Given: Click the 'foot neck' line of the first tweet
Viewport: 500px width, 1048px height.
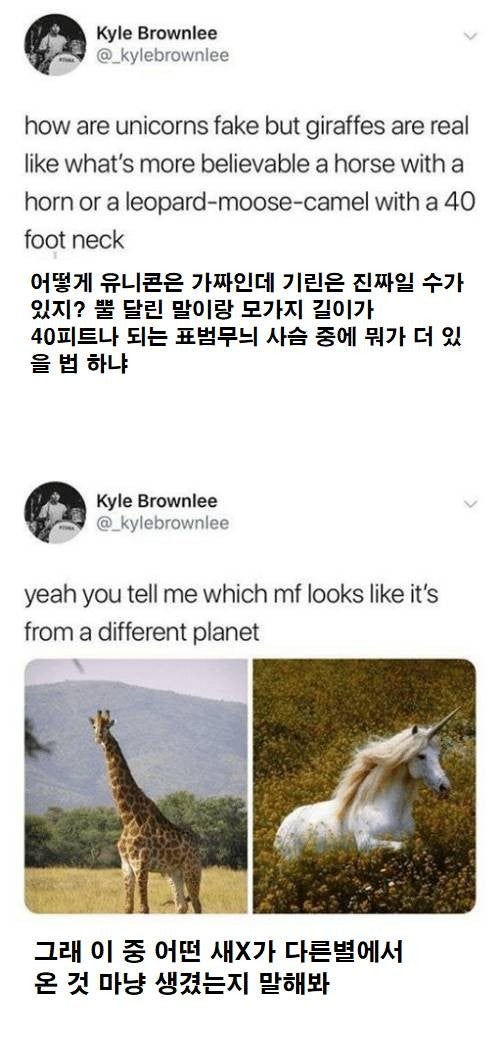Looking at the screenshot, I should tap(74, 240).
